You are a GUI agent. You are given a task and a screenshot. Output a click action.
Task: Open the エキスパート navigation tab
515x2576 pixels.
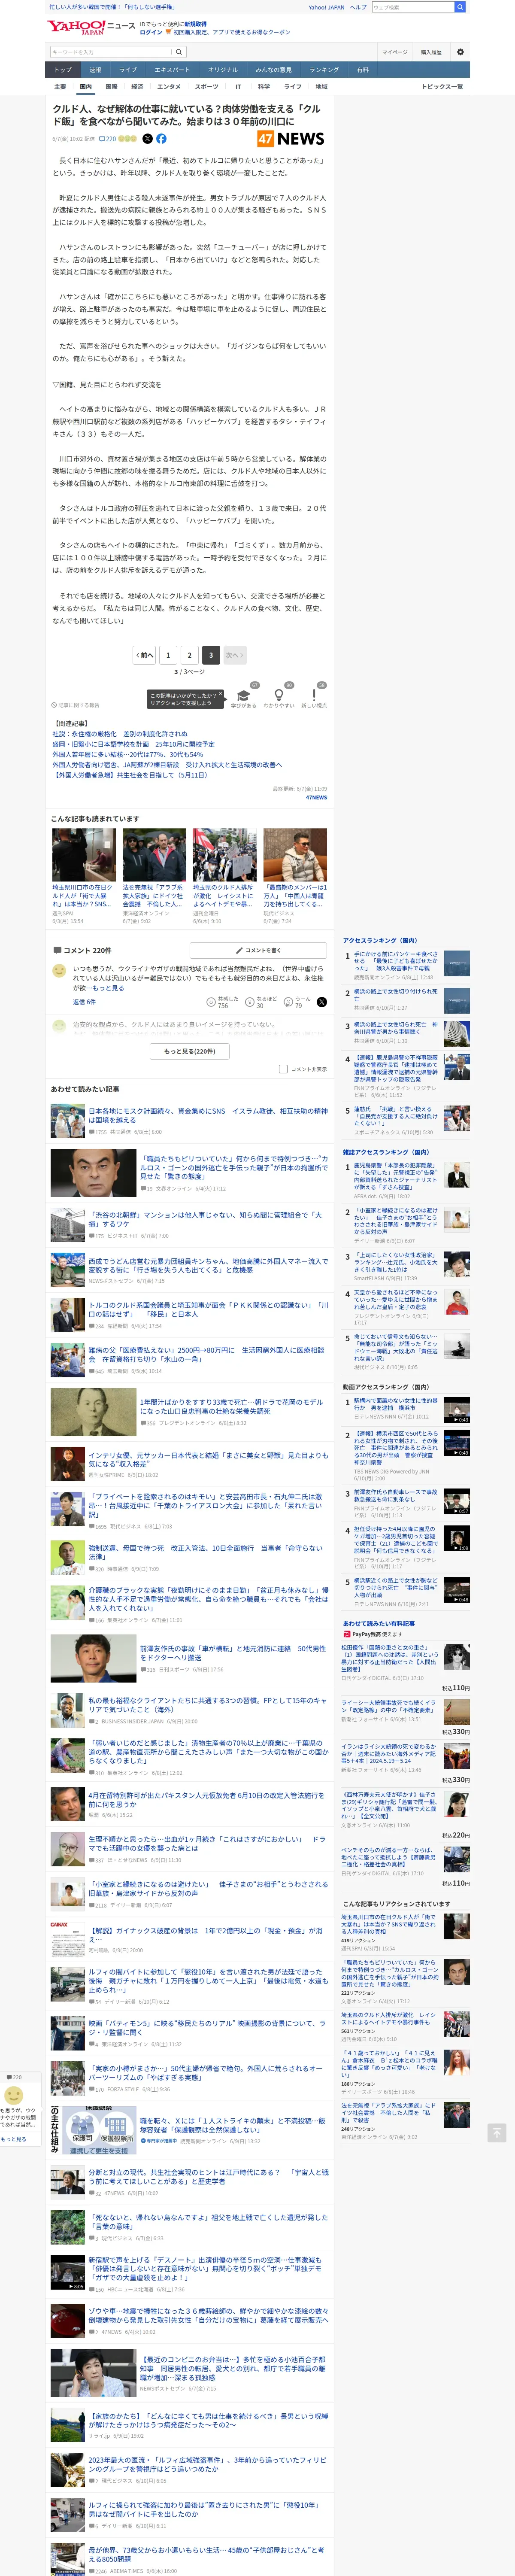[x=172, y=70]
